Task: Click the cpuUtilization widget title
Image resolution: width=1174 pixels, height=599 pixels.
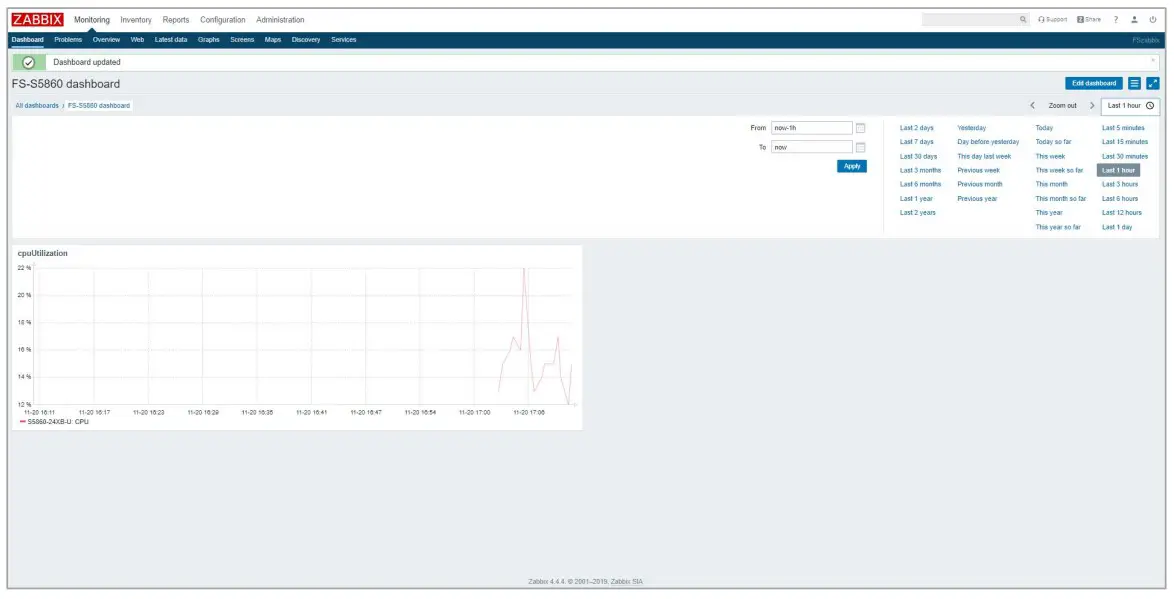Action: [x=43, y=253]
